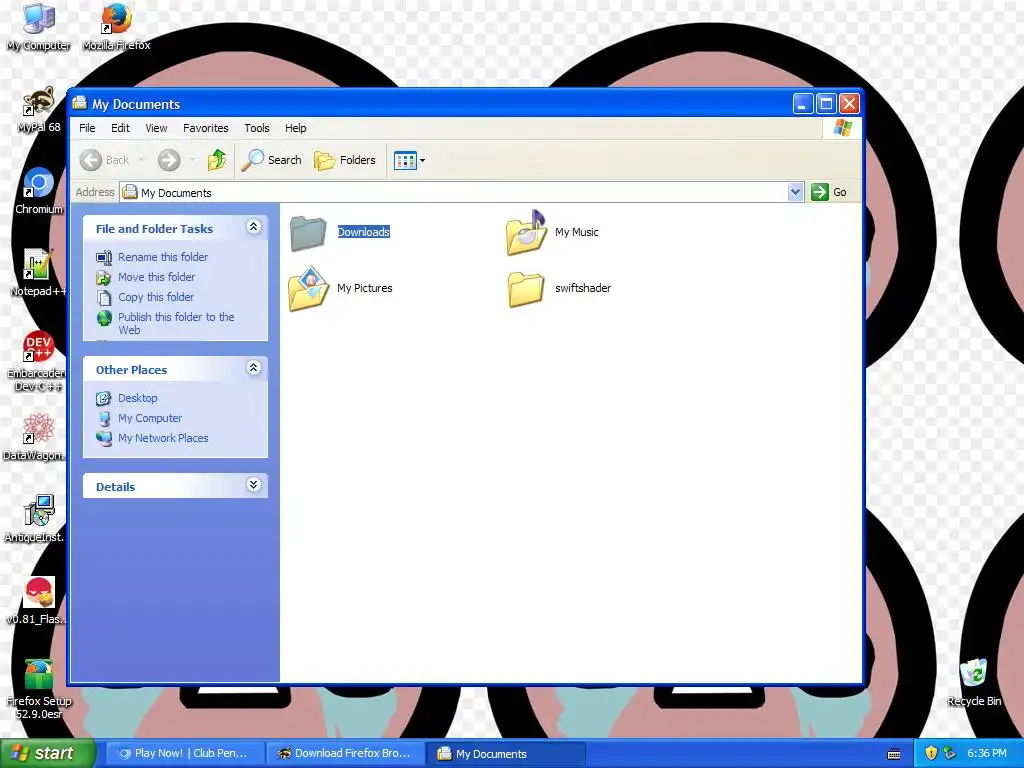Image resolution: width=1024 pixels, height=768 pixels.
Task: Click the keyboard tray icon
Action: coord(894,754)
